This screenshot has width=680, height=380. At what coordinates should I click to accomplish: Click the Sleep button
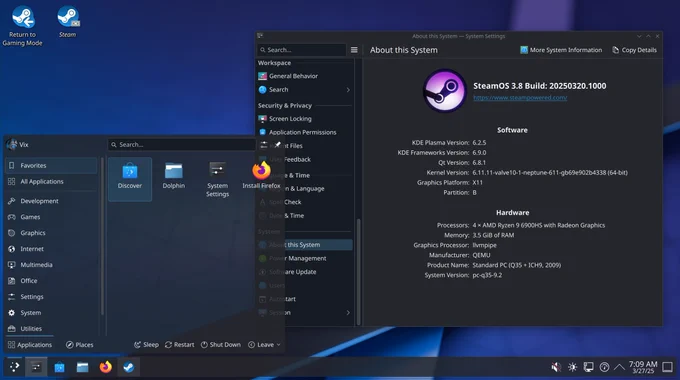146,345
